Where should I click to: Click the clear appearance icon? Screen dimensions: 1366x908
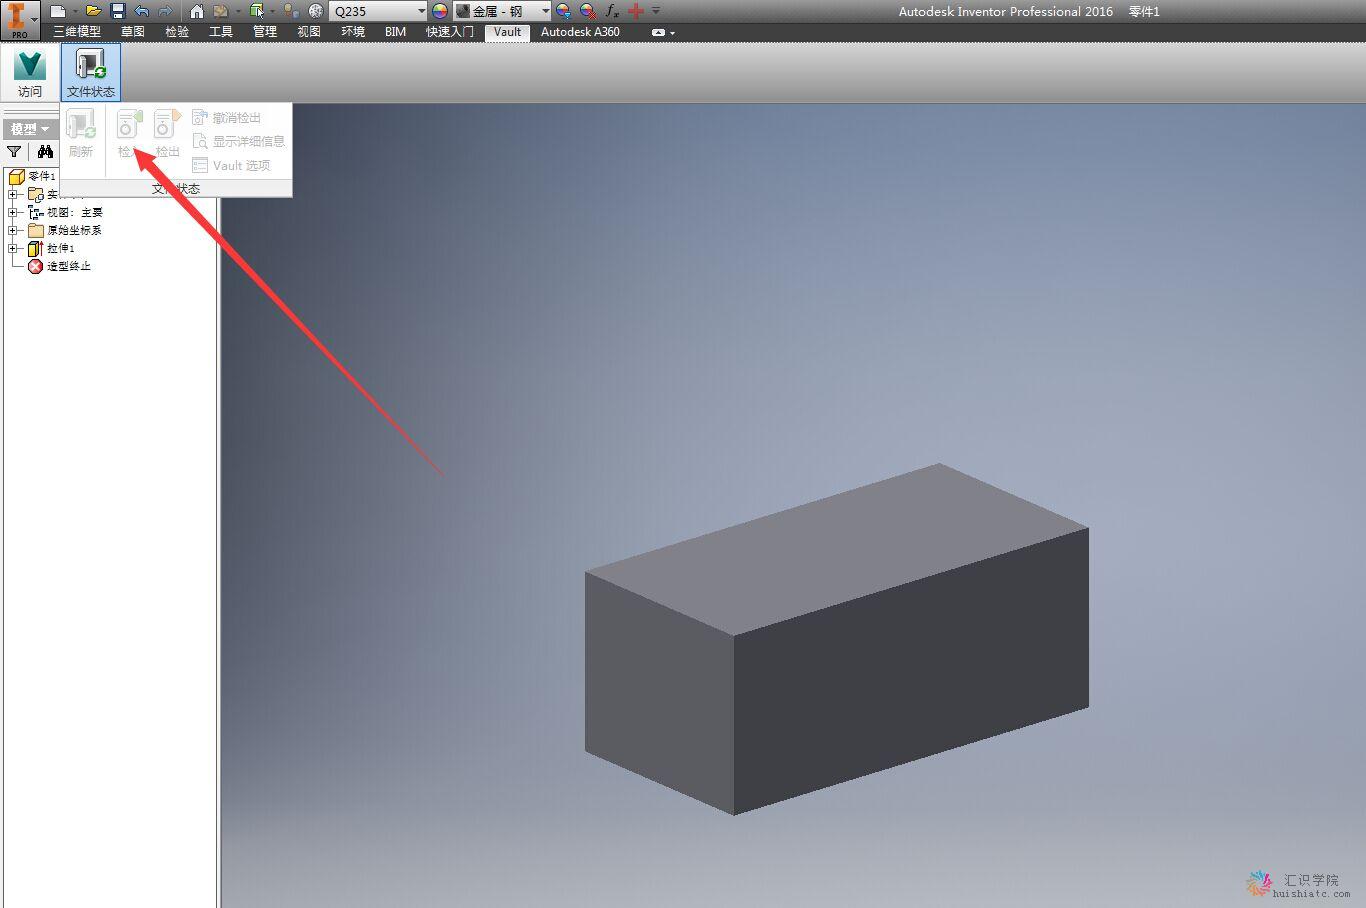[588, 11]
